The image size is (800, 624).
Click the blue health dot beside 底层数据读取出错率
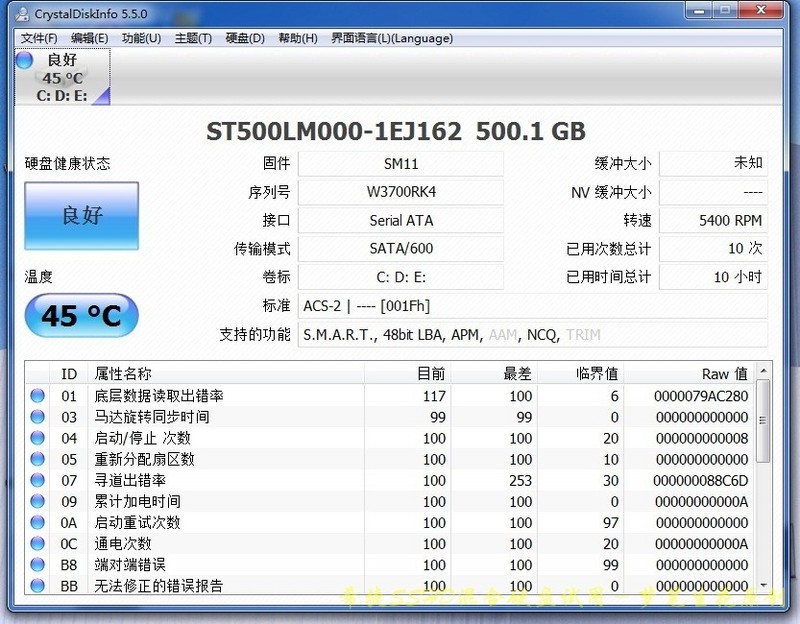[37, 396]
